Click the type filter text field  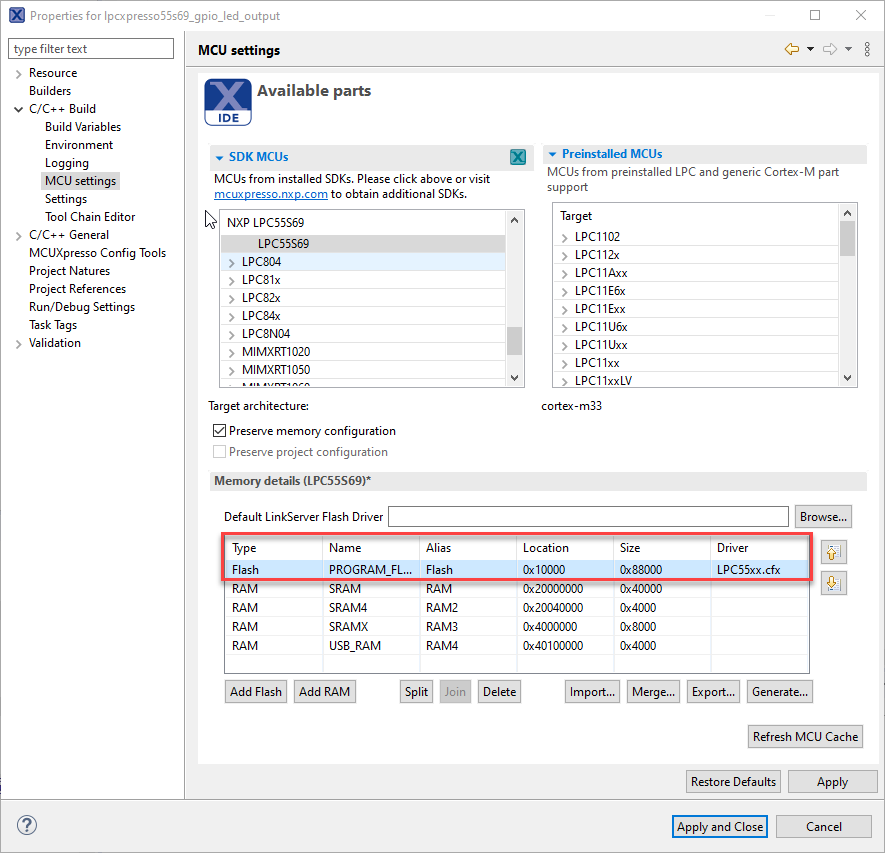point(90,48)
